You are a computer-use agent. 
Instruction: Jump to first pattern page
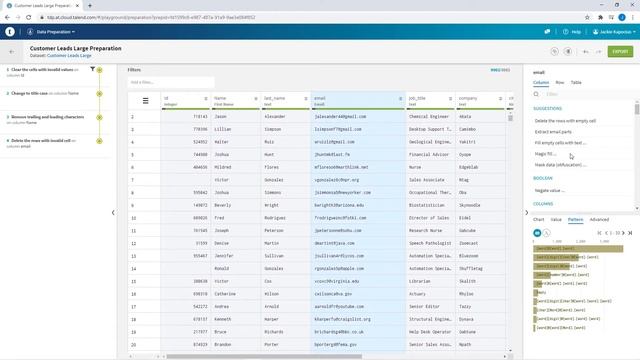click(599, 233)
